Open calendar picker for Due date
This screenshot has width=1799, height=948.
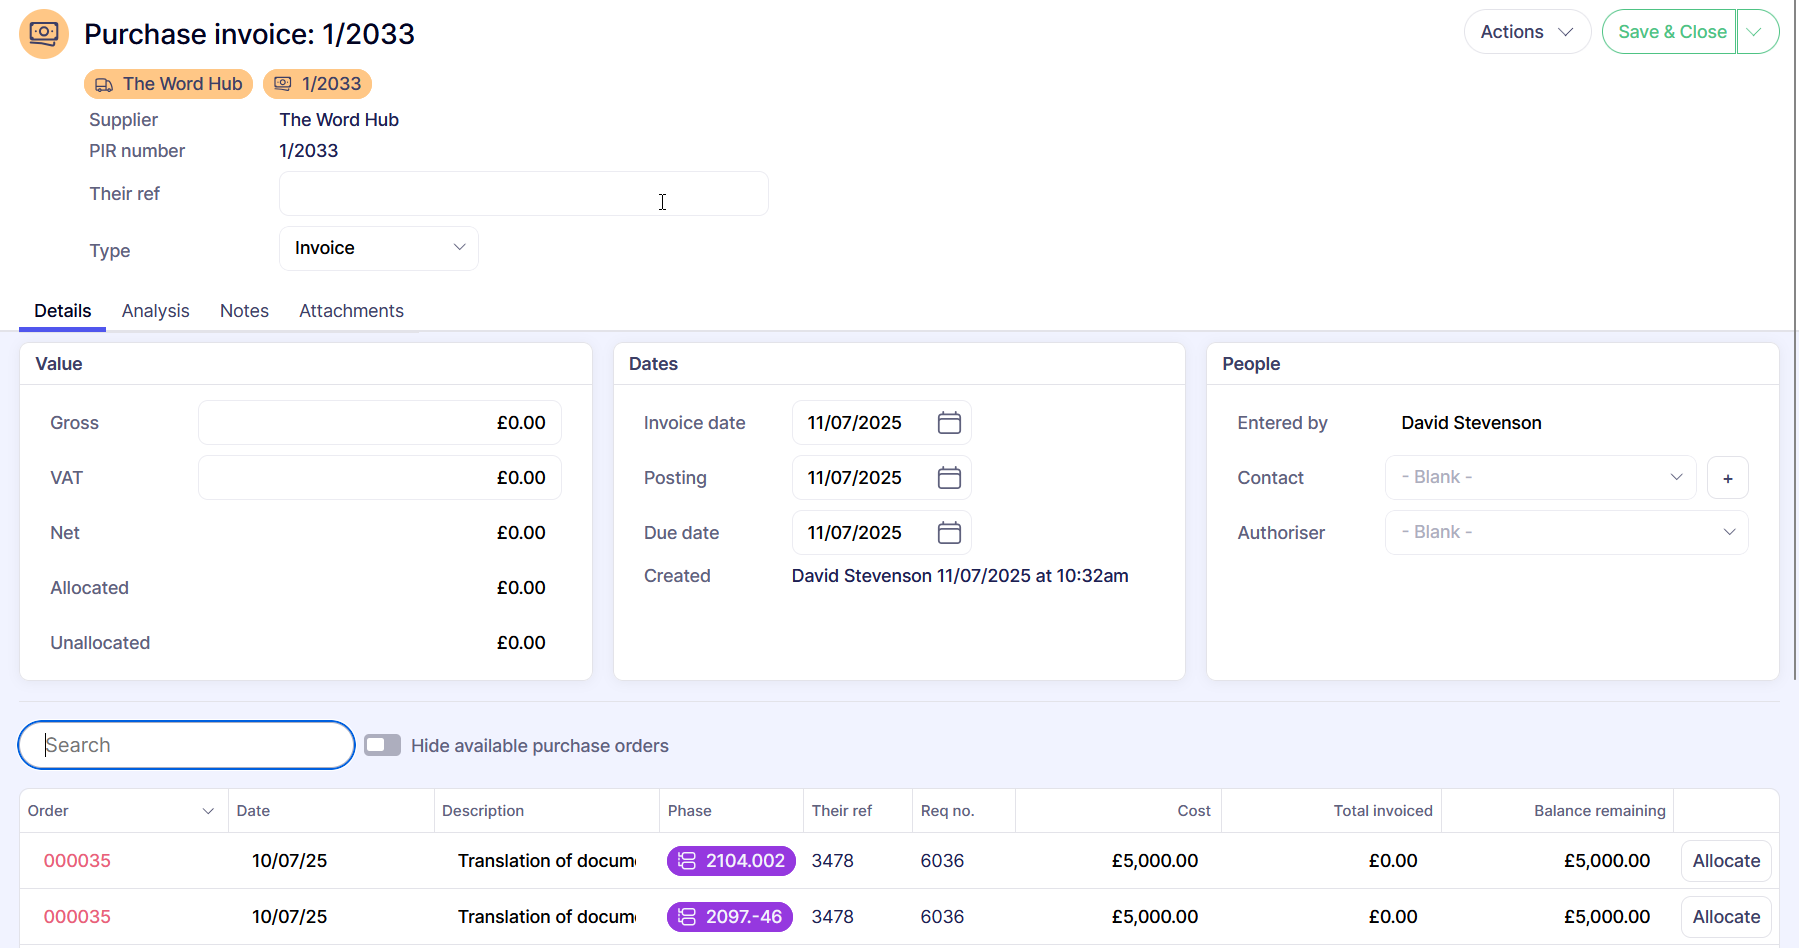(x=948, y=533)
